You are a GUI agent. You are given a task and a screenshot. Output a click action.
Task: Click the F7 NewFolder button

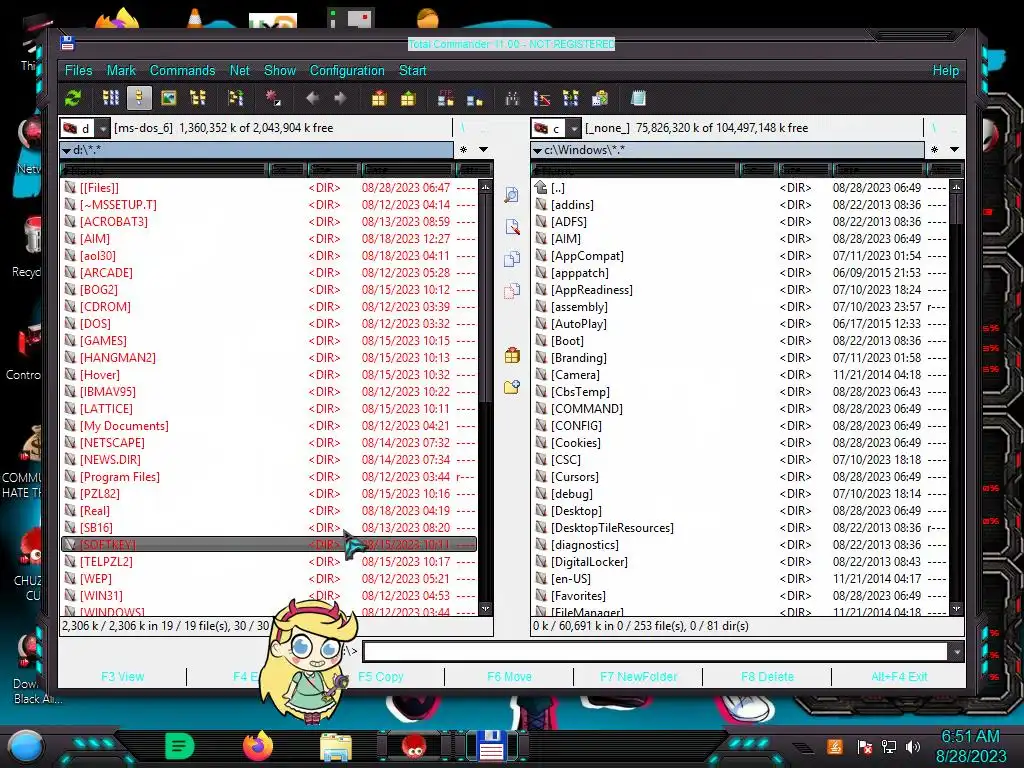click(x=639, y=677)
